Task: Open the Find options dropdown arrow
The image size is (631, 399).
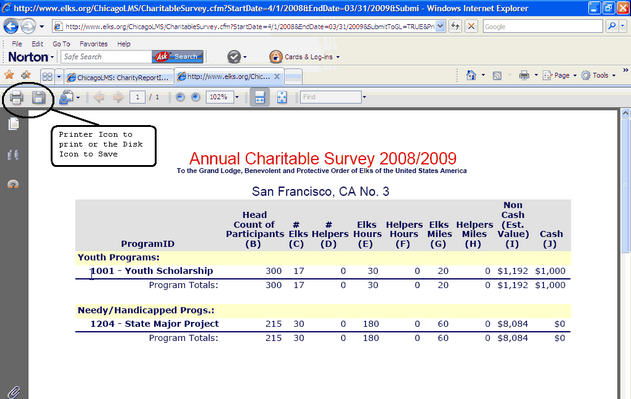Action: (x=364, y=97)
